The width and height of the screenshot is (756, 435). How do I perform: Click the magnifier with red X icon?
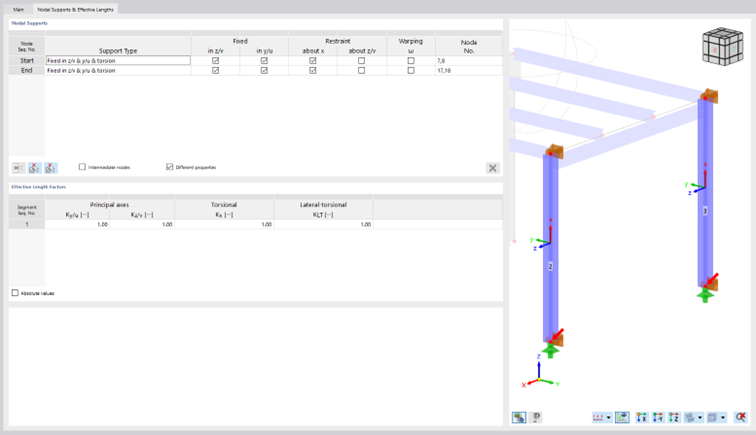[x=740, y=417]
